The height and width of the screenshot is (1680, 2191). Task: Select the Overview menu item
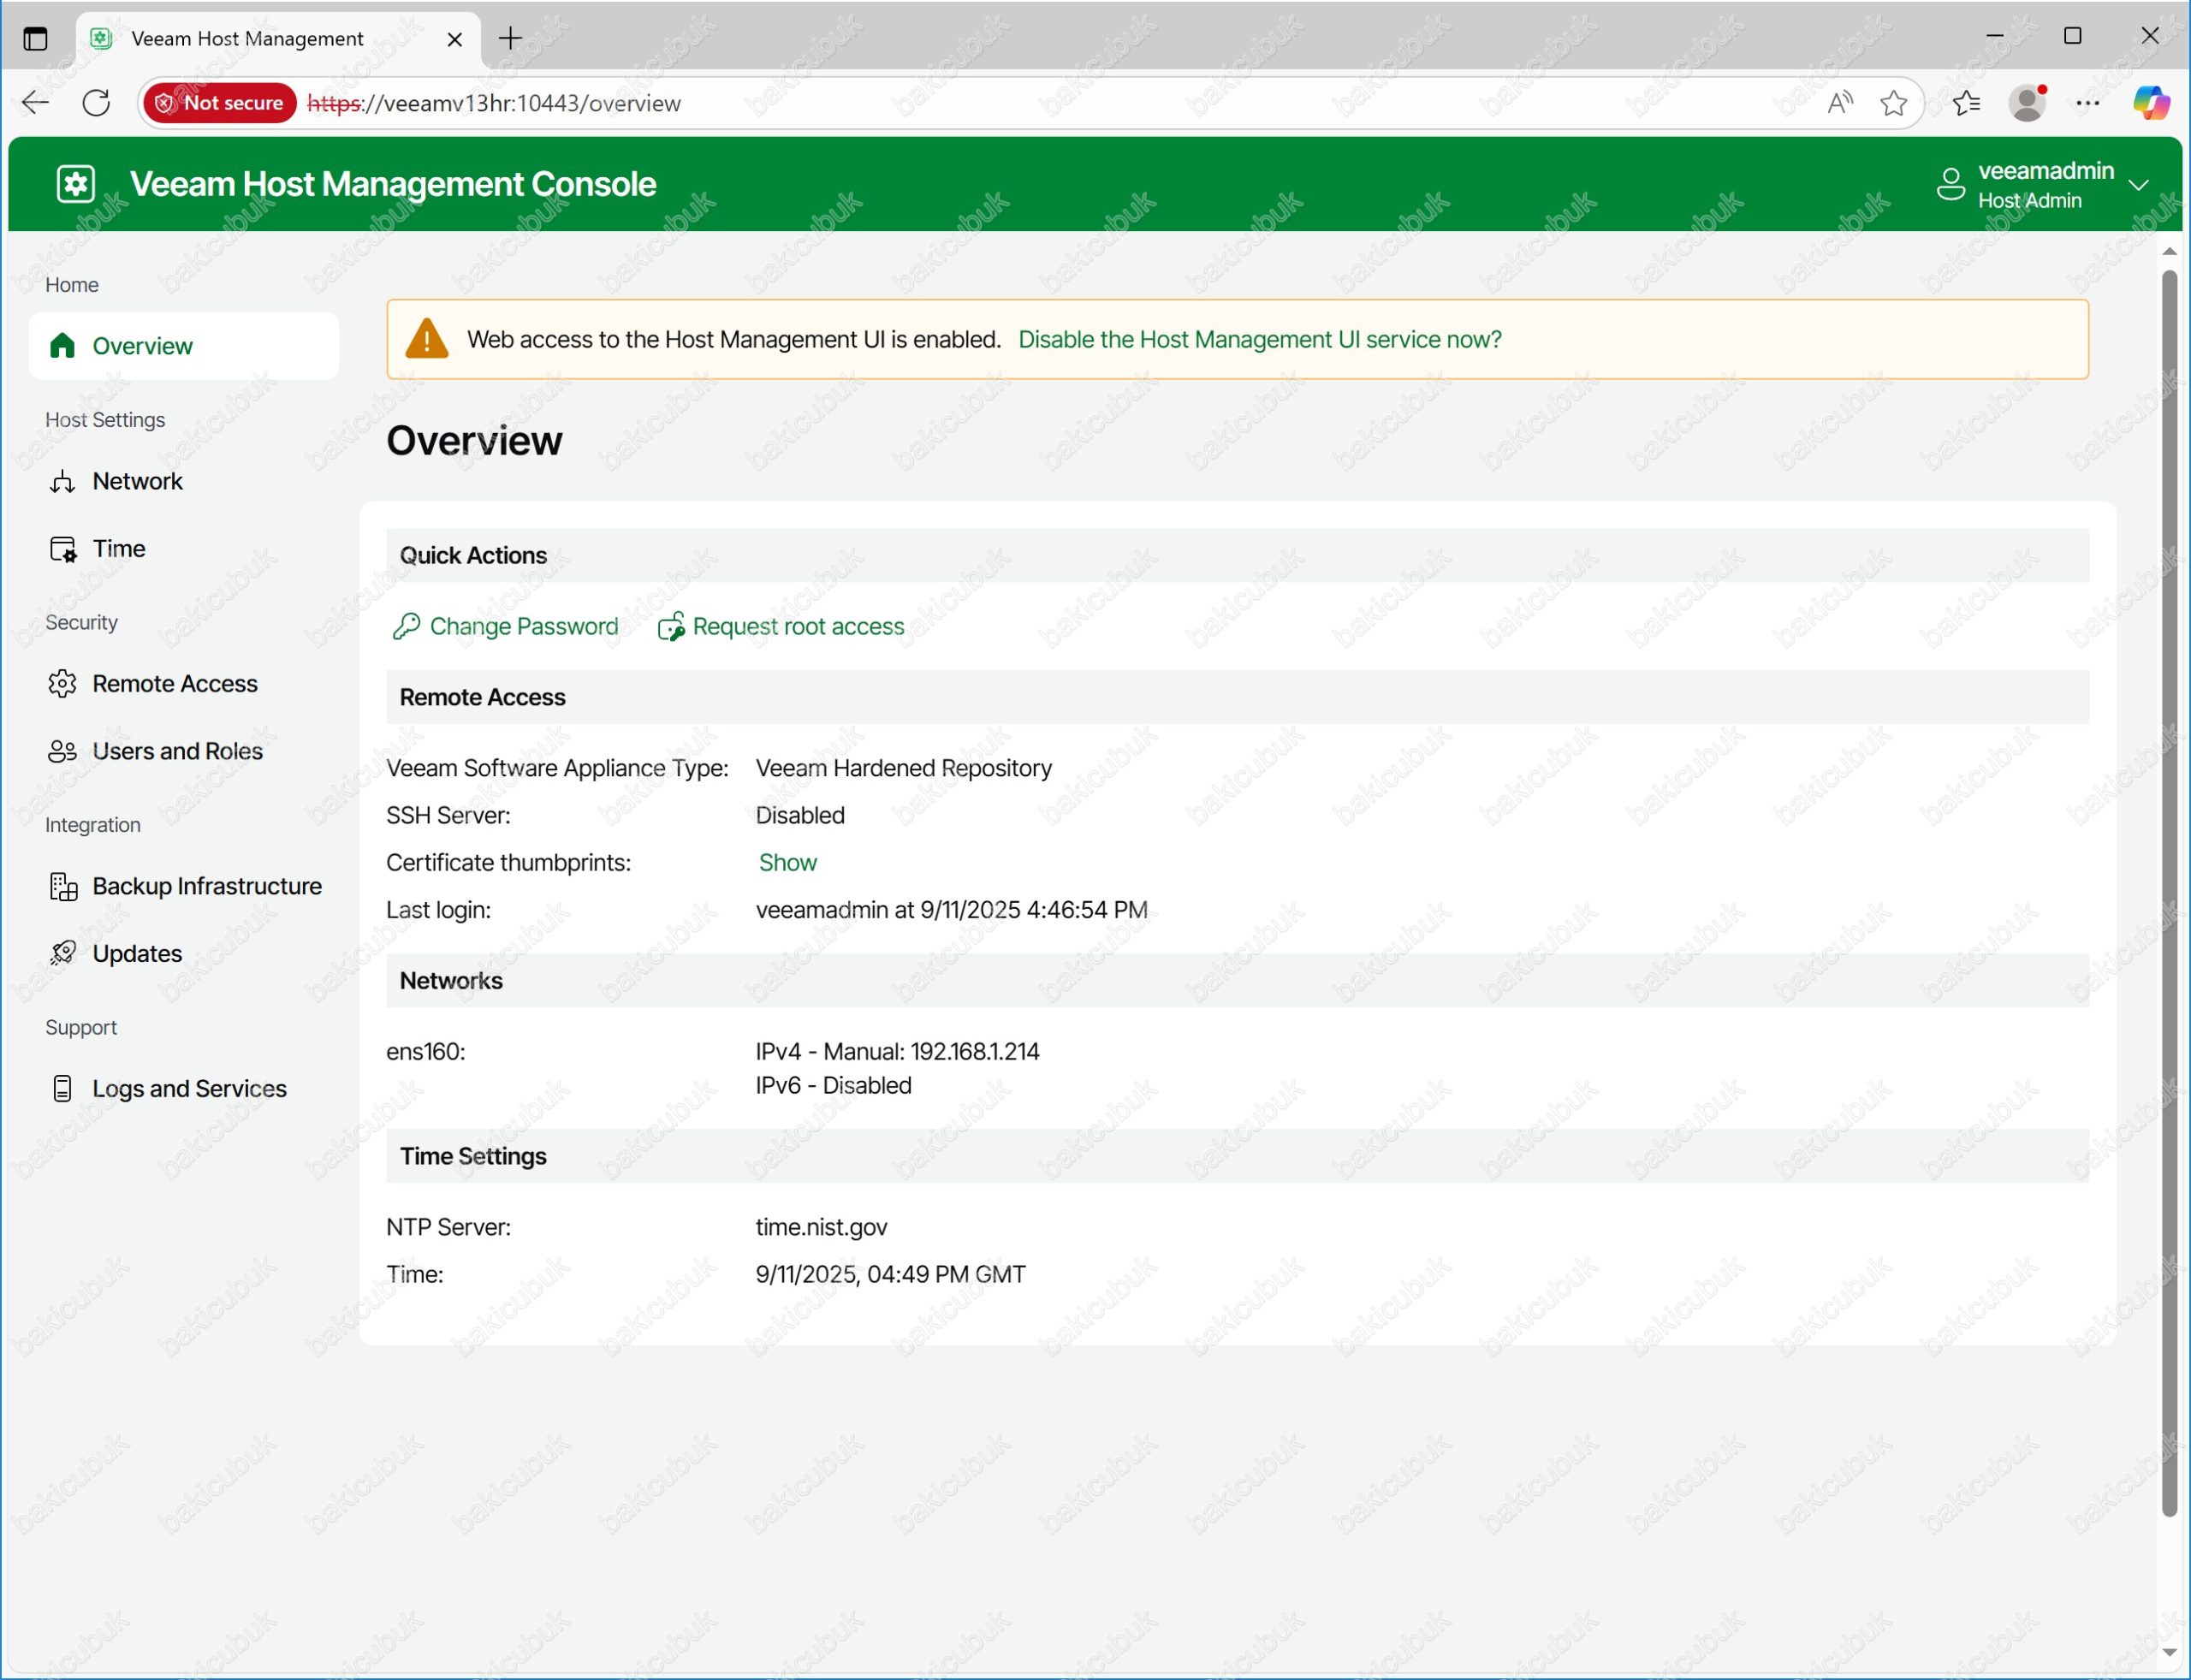[x=142, y=346]
